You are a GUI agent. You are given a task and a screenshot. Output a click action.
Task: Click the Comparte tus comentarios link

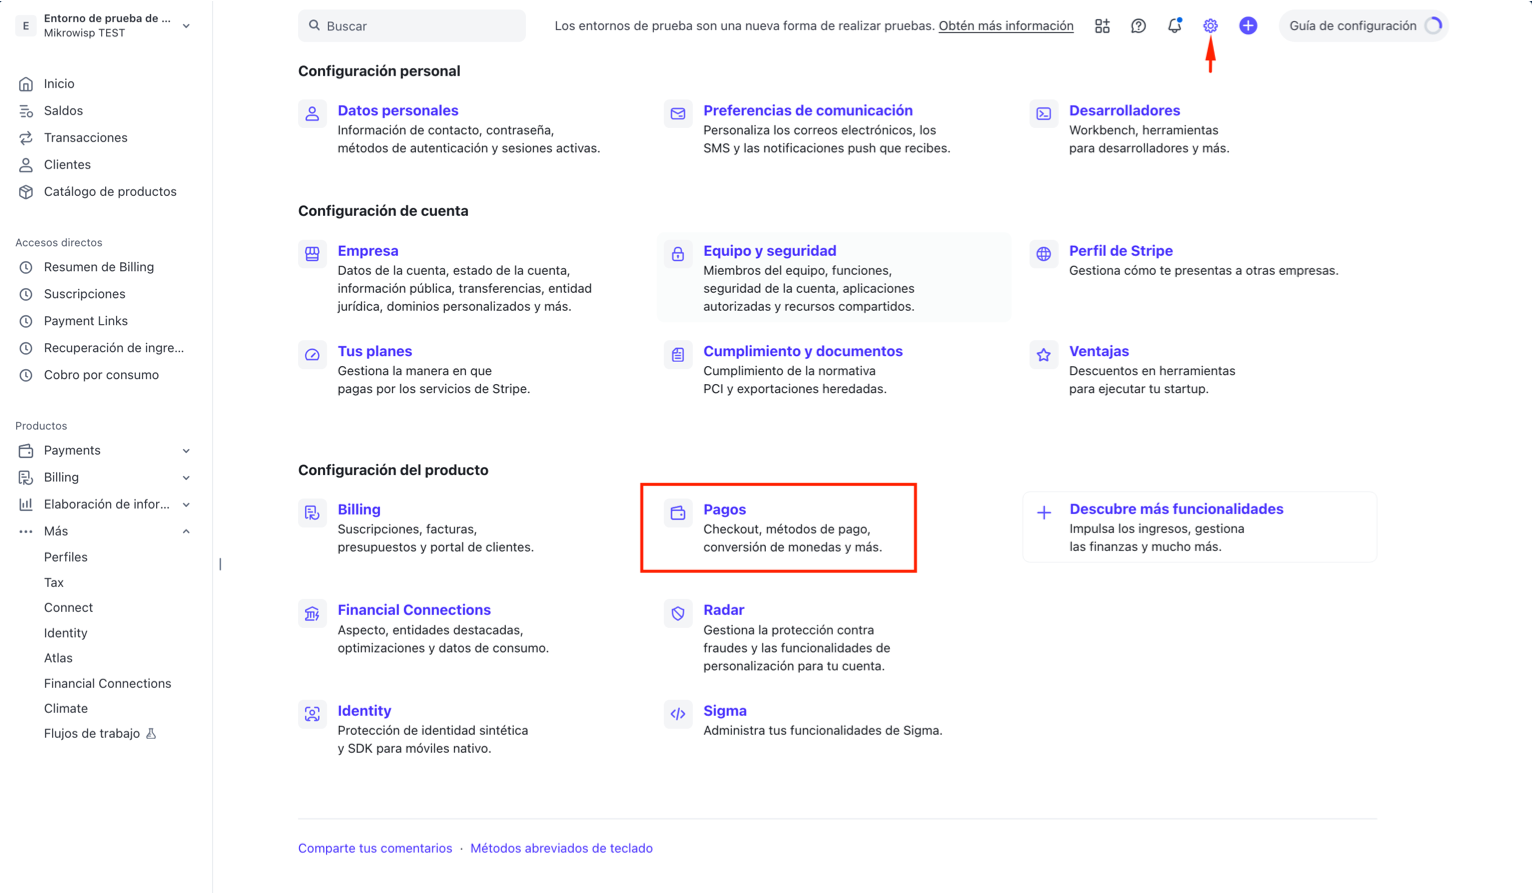(375, 848)
